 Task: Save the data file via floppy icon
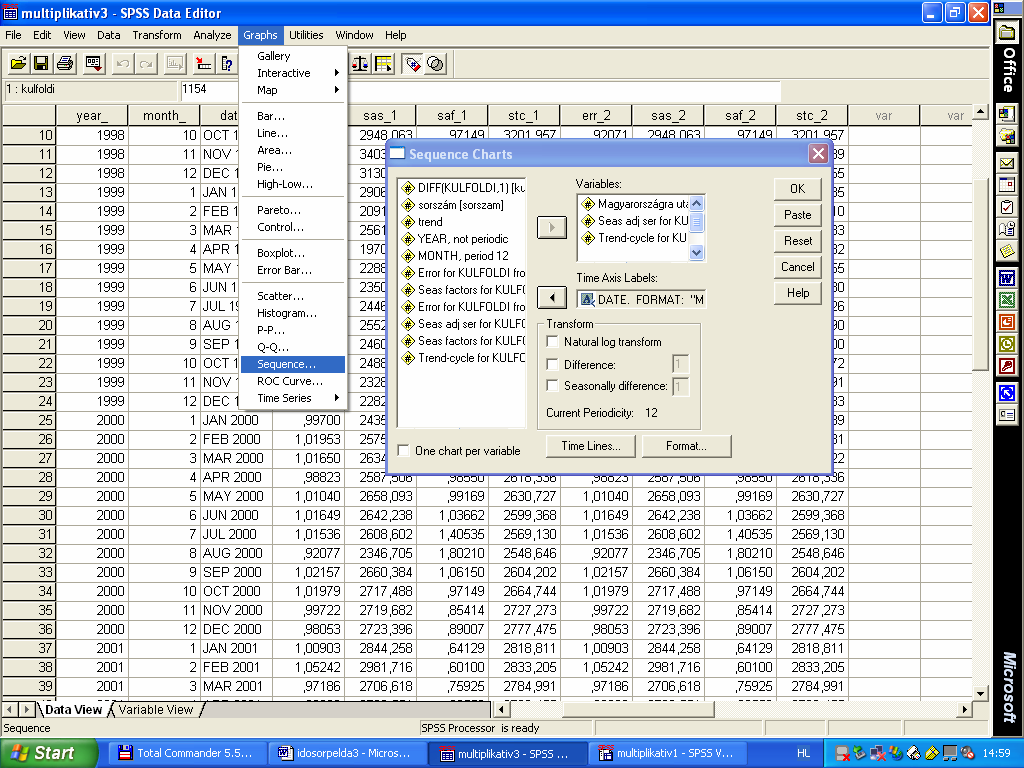(41, 63)
